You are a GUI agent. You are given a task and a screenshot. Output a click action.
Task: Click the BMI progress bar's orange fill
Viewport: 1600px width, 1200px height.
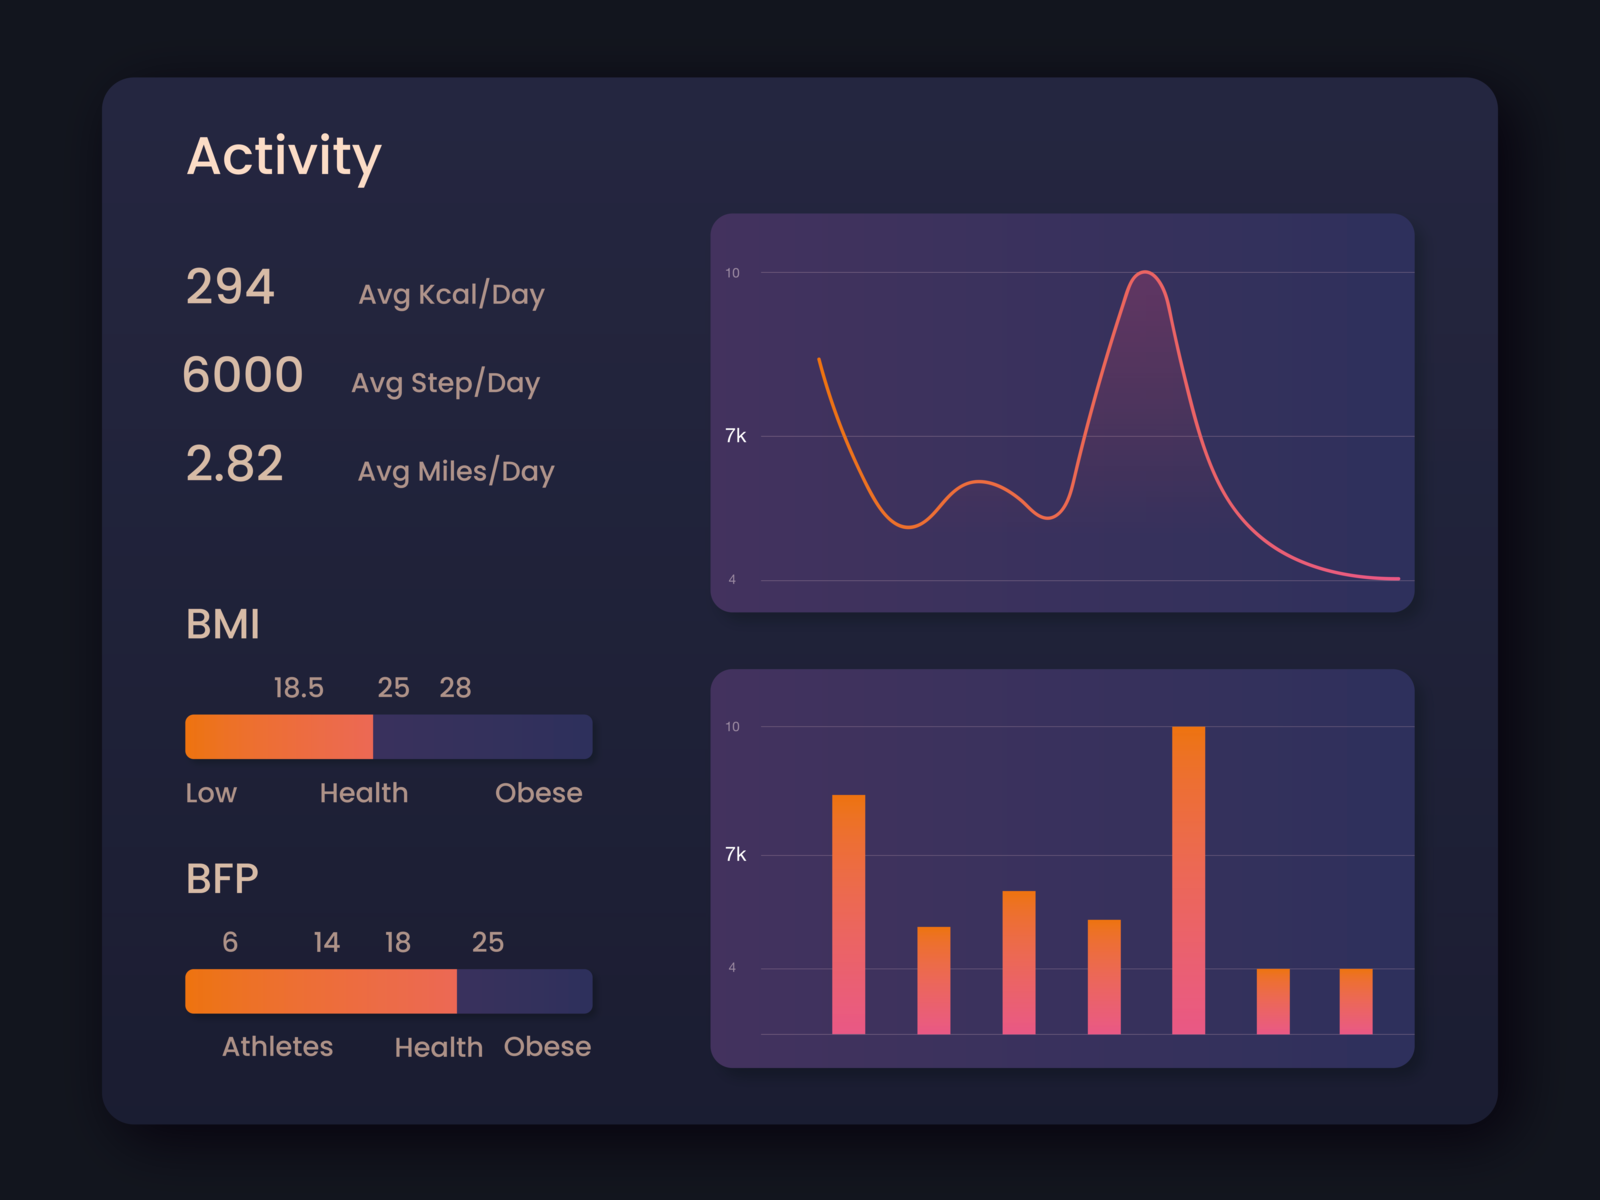tap(279, 737)
